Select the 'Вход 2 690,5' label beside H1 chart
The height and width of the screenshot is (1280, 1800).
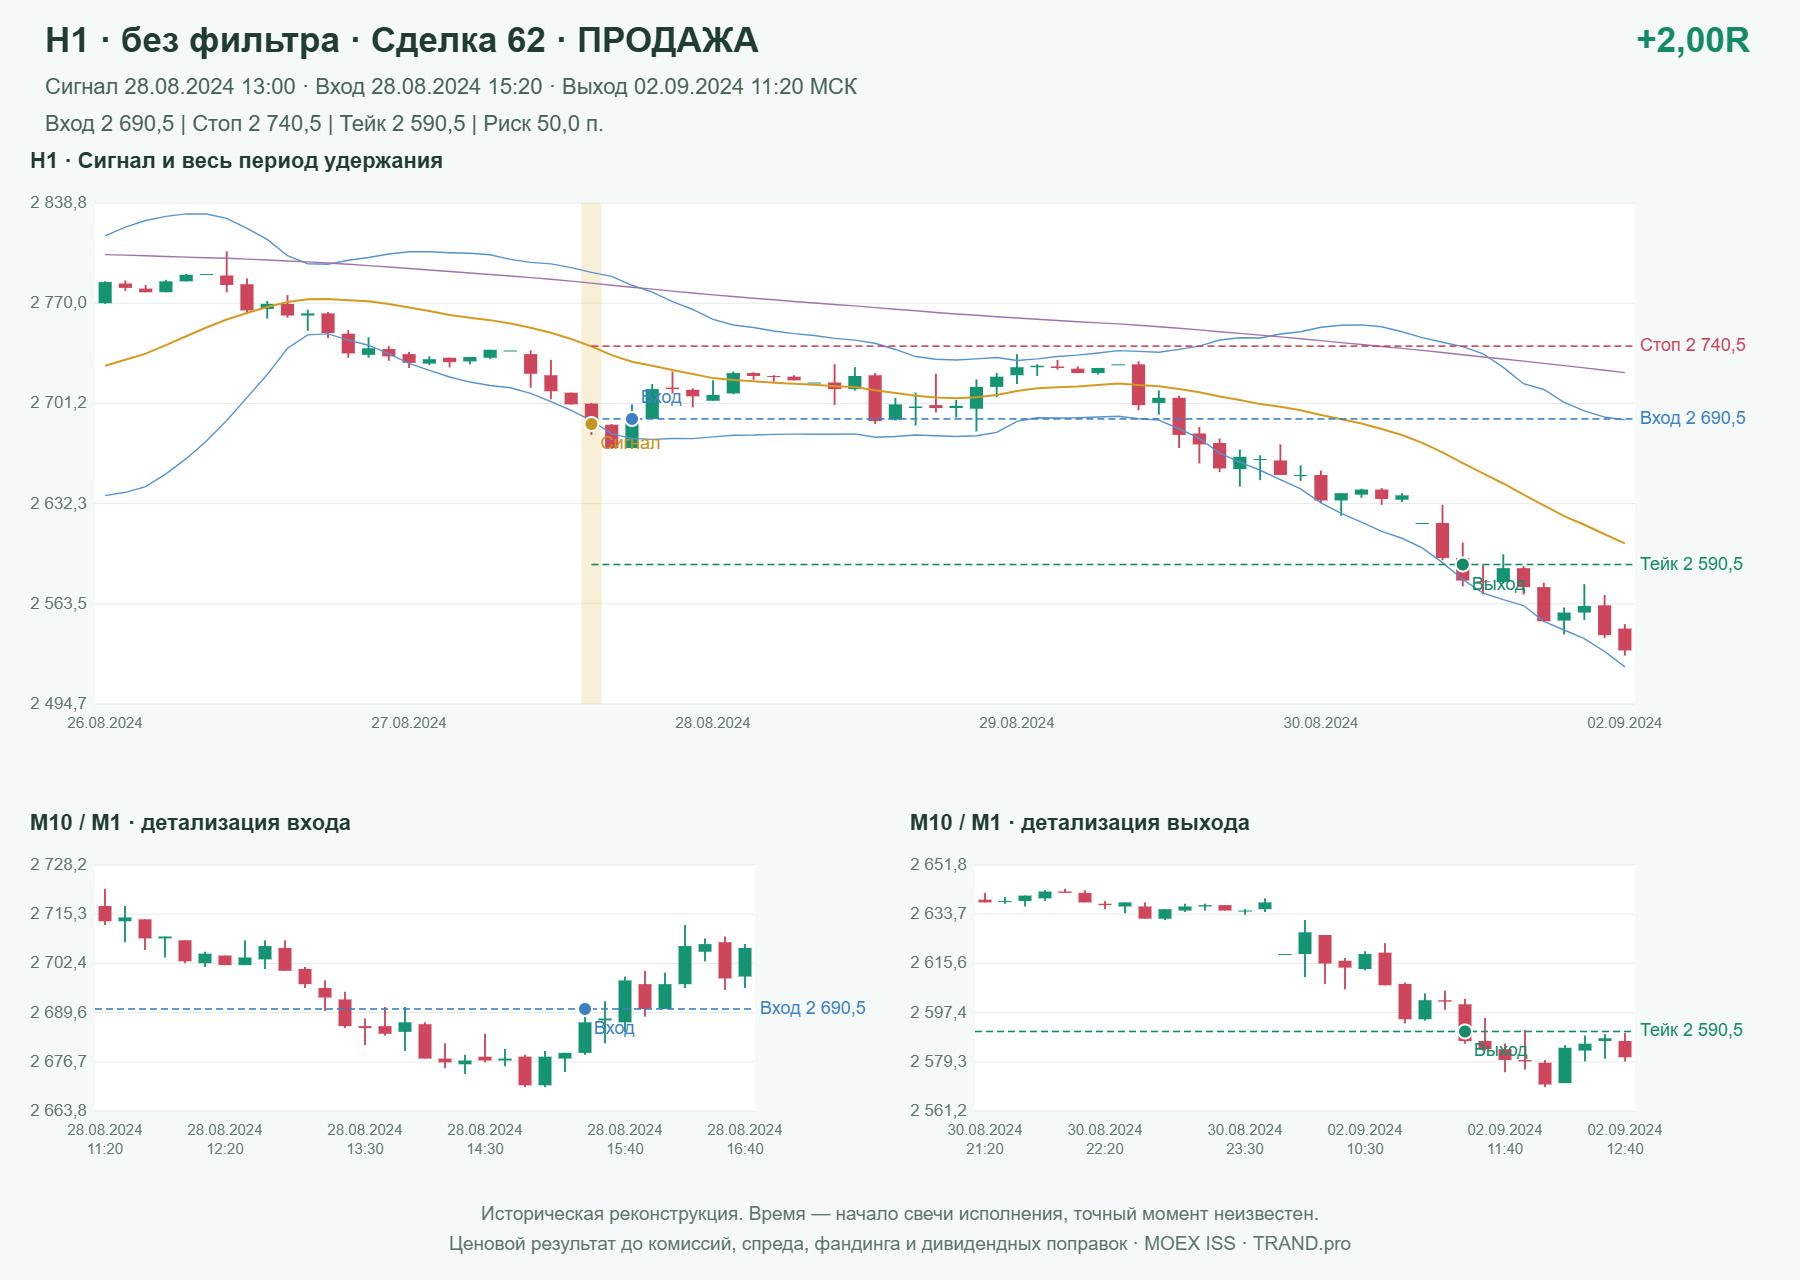[1692, 418]
